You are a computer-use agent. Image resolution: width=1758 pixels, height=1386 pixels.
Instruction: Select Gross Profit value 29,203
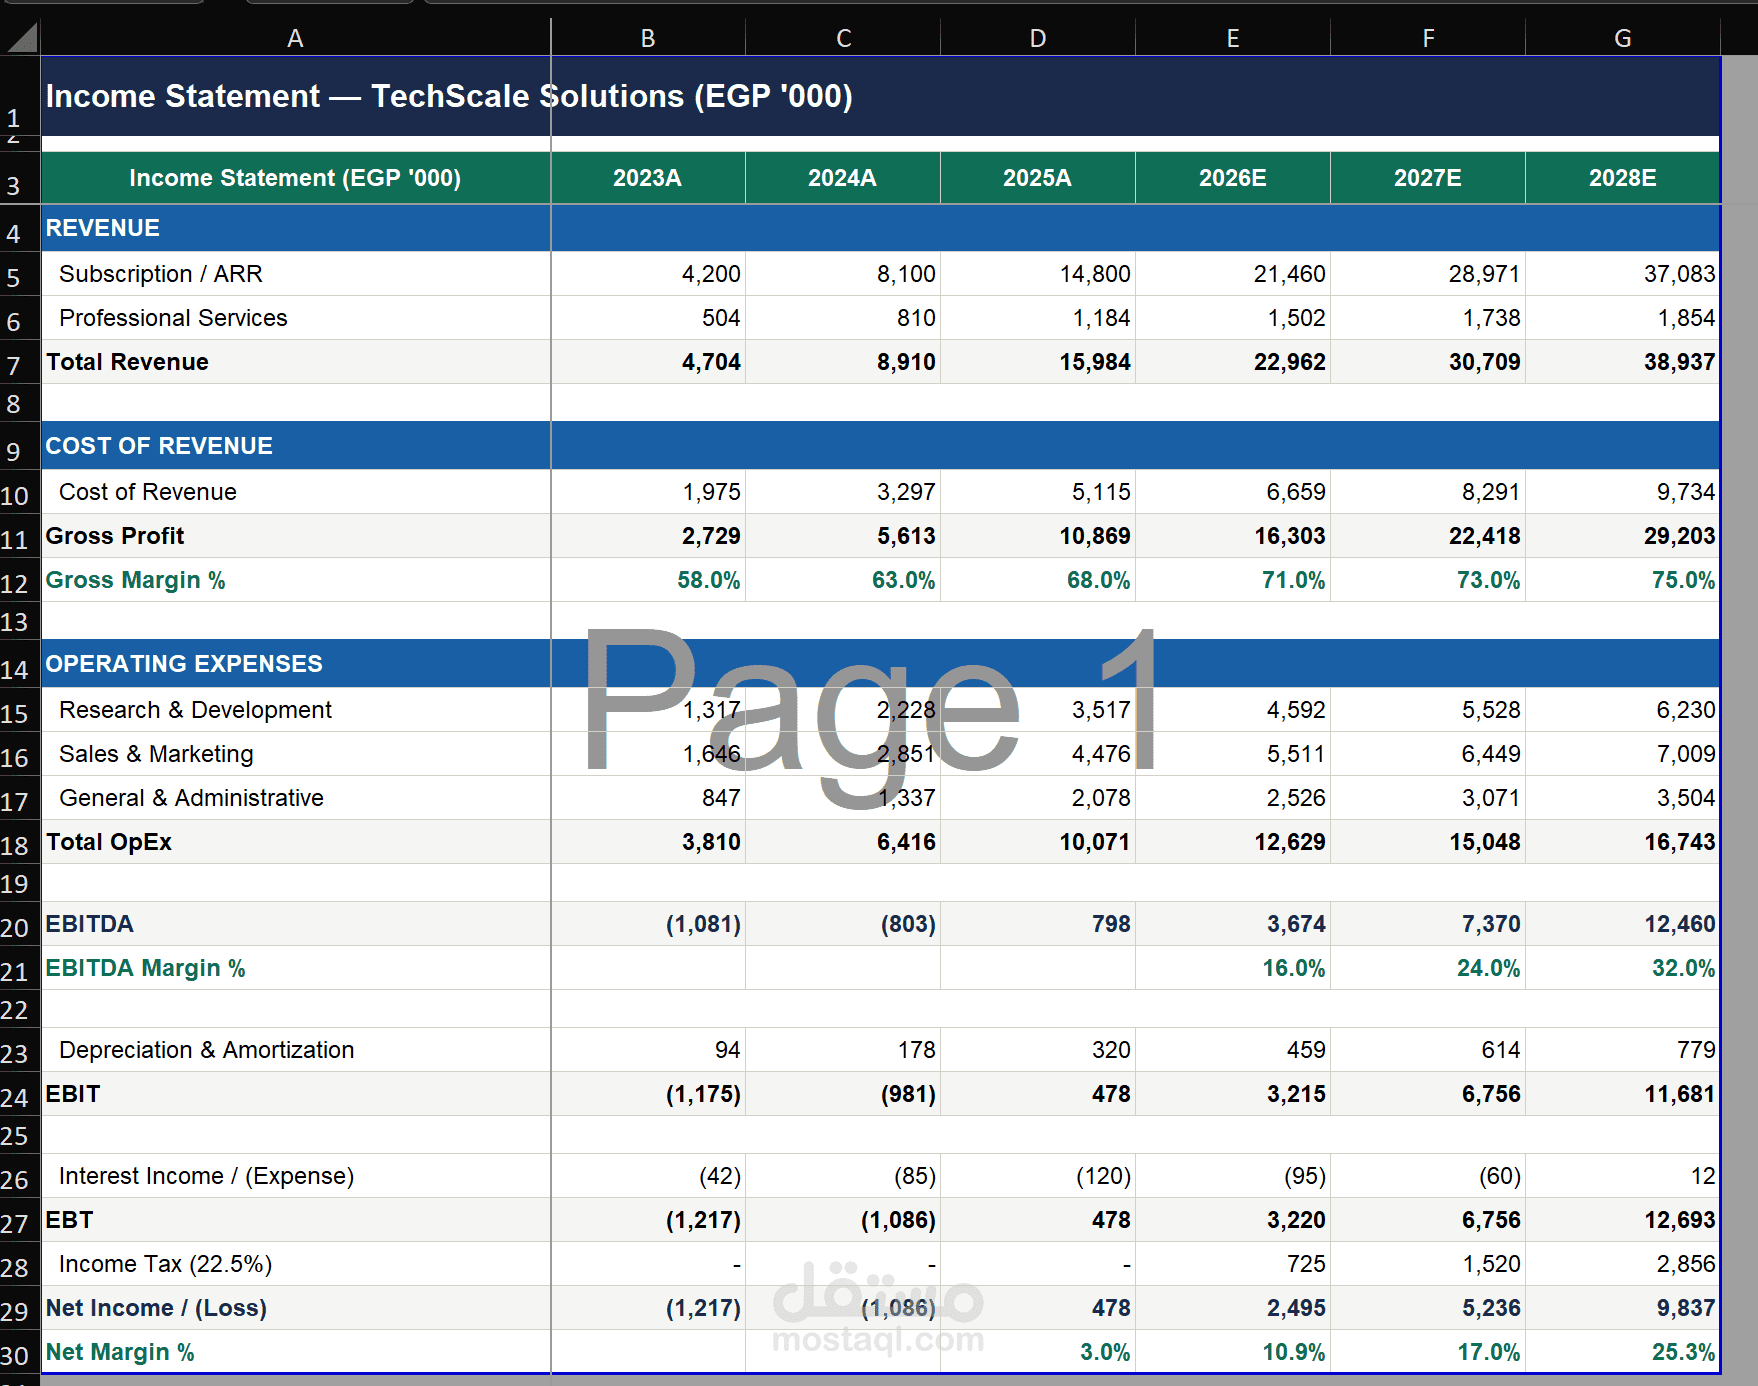pyautogui.click(x=1623, y=536)
